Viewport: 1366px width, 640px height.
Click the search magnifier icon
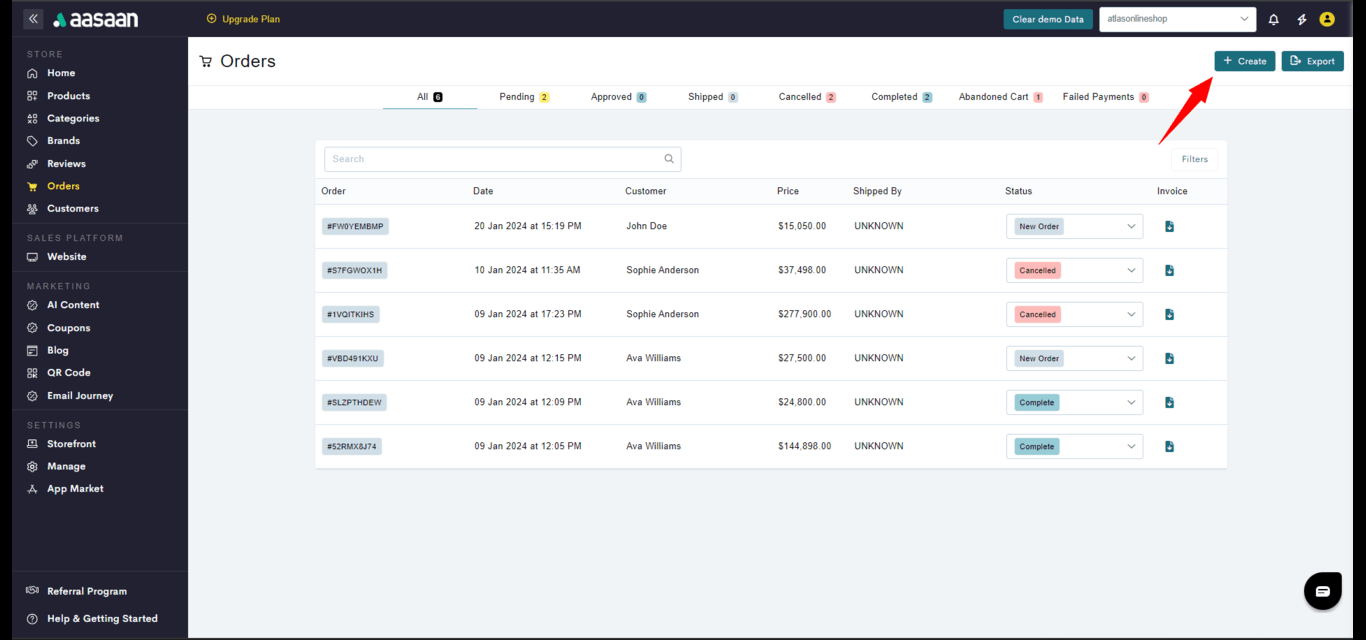(x=669, y=159)
